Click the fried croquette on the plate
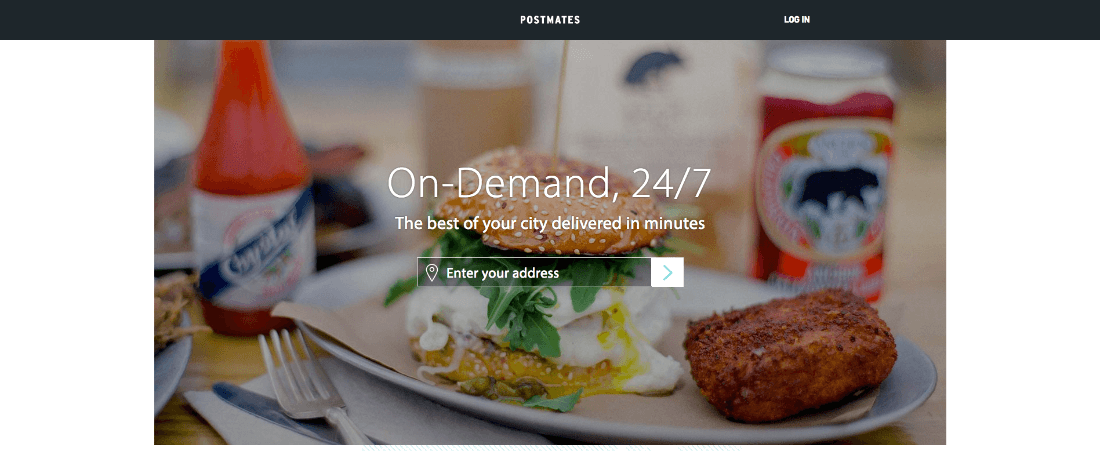 790,355
